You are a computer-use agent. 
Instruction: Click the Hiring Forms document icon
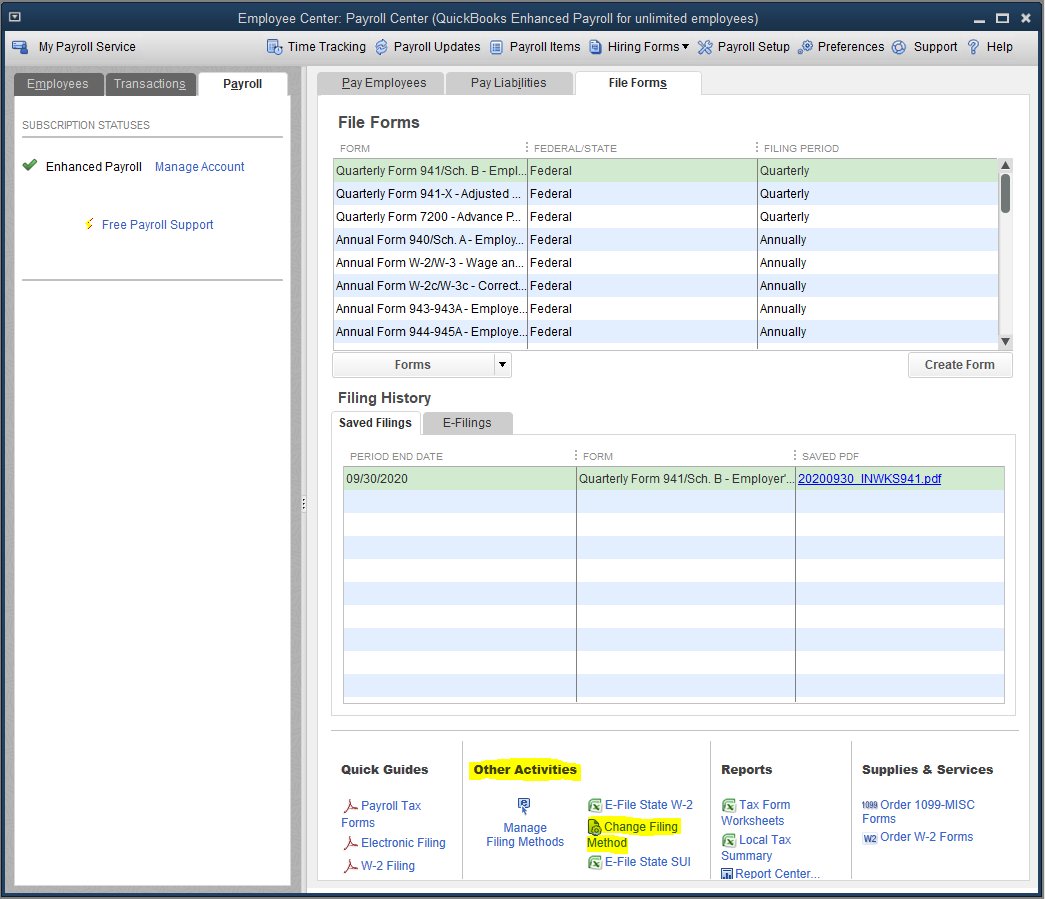(595, 47)
